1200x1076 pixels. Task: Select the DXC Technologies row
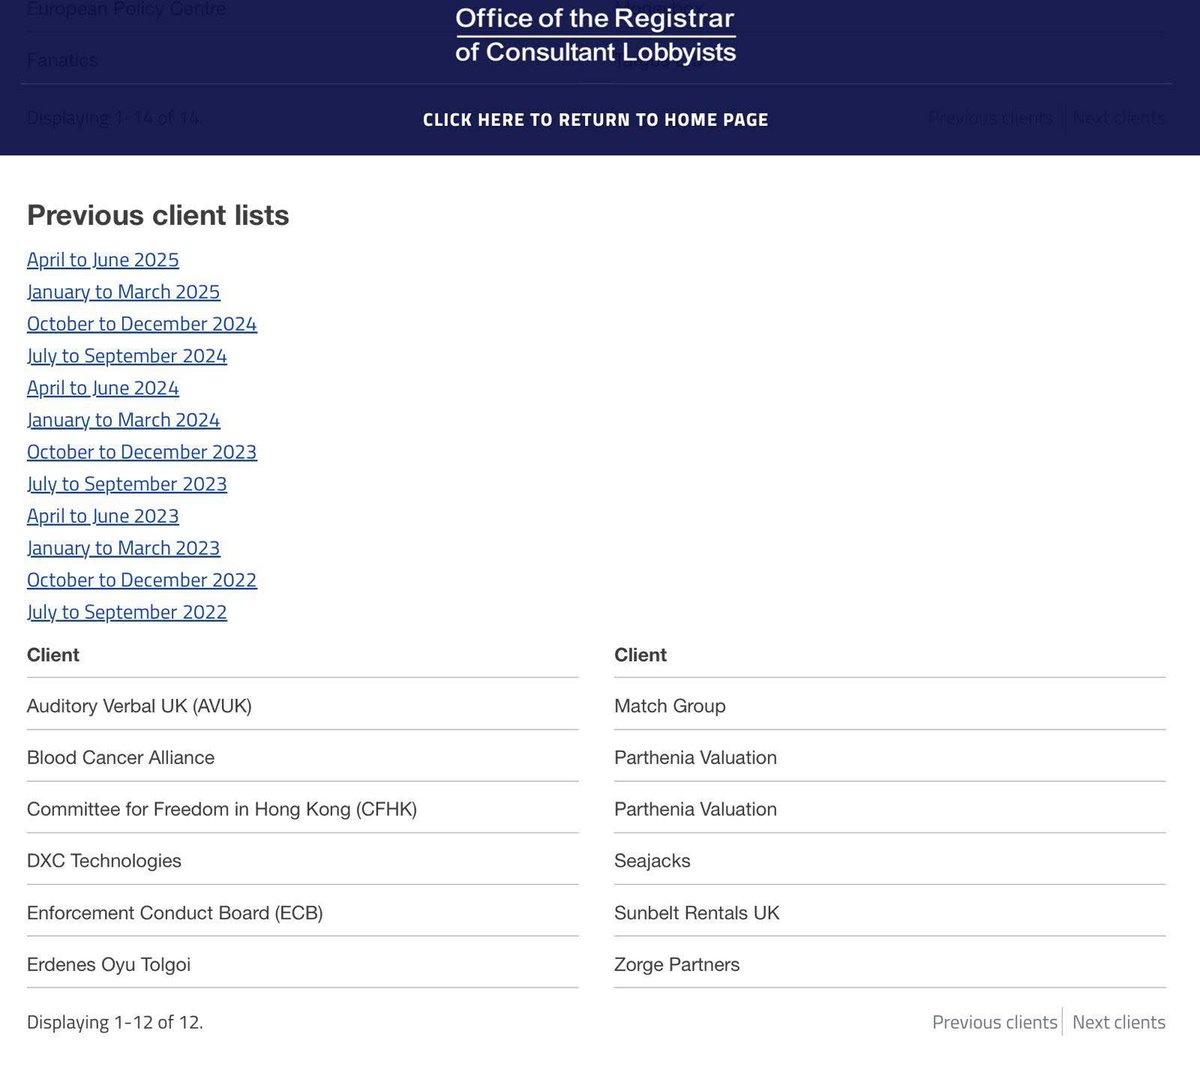303,861
